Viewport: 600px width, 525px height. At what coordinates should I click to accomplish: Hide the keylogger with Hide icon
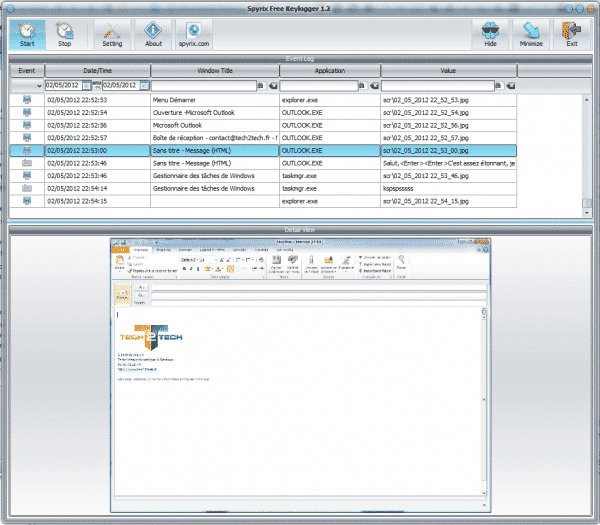click(x=490, y=33)
